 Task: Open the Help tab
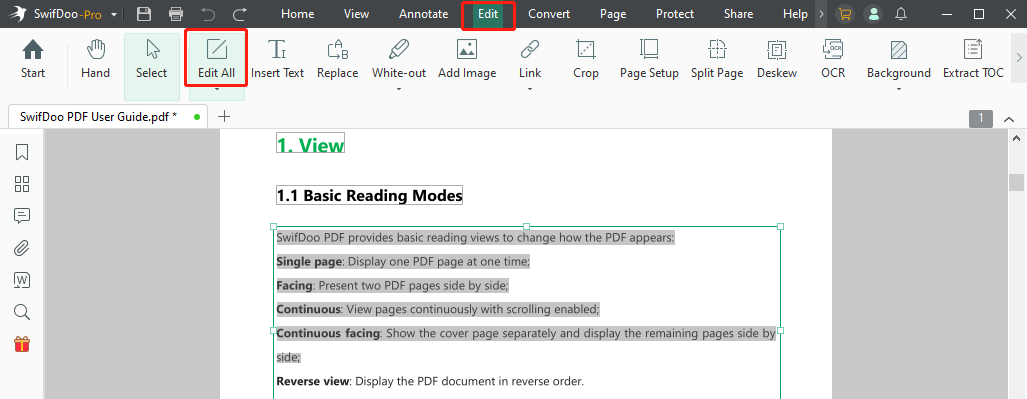click(x=796, y=14)
